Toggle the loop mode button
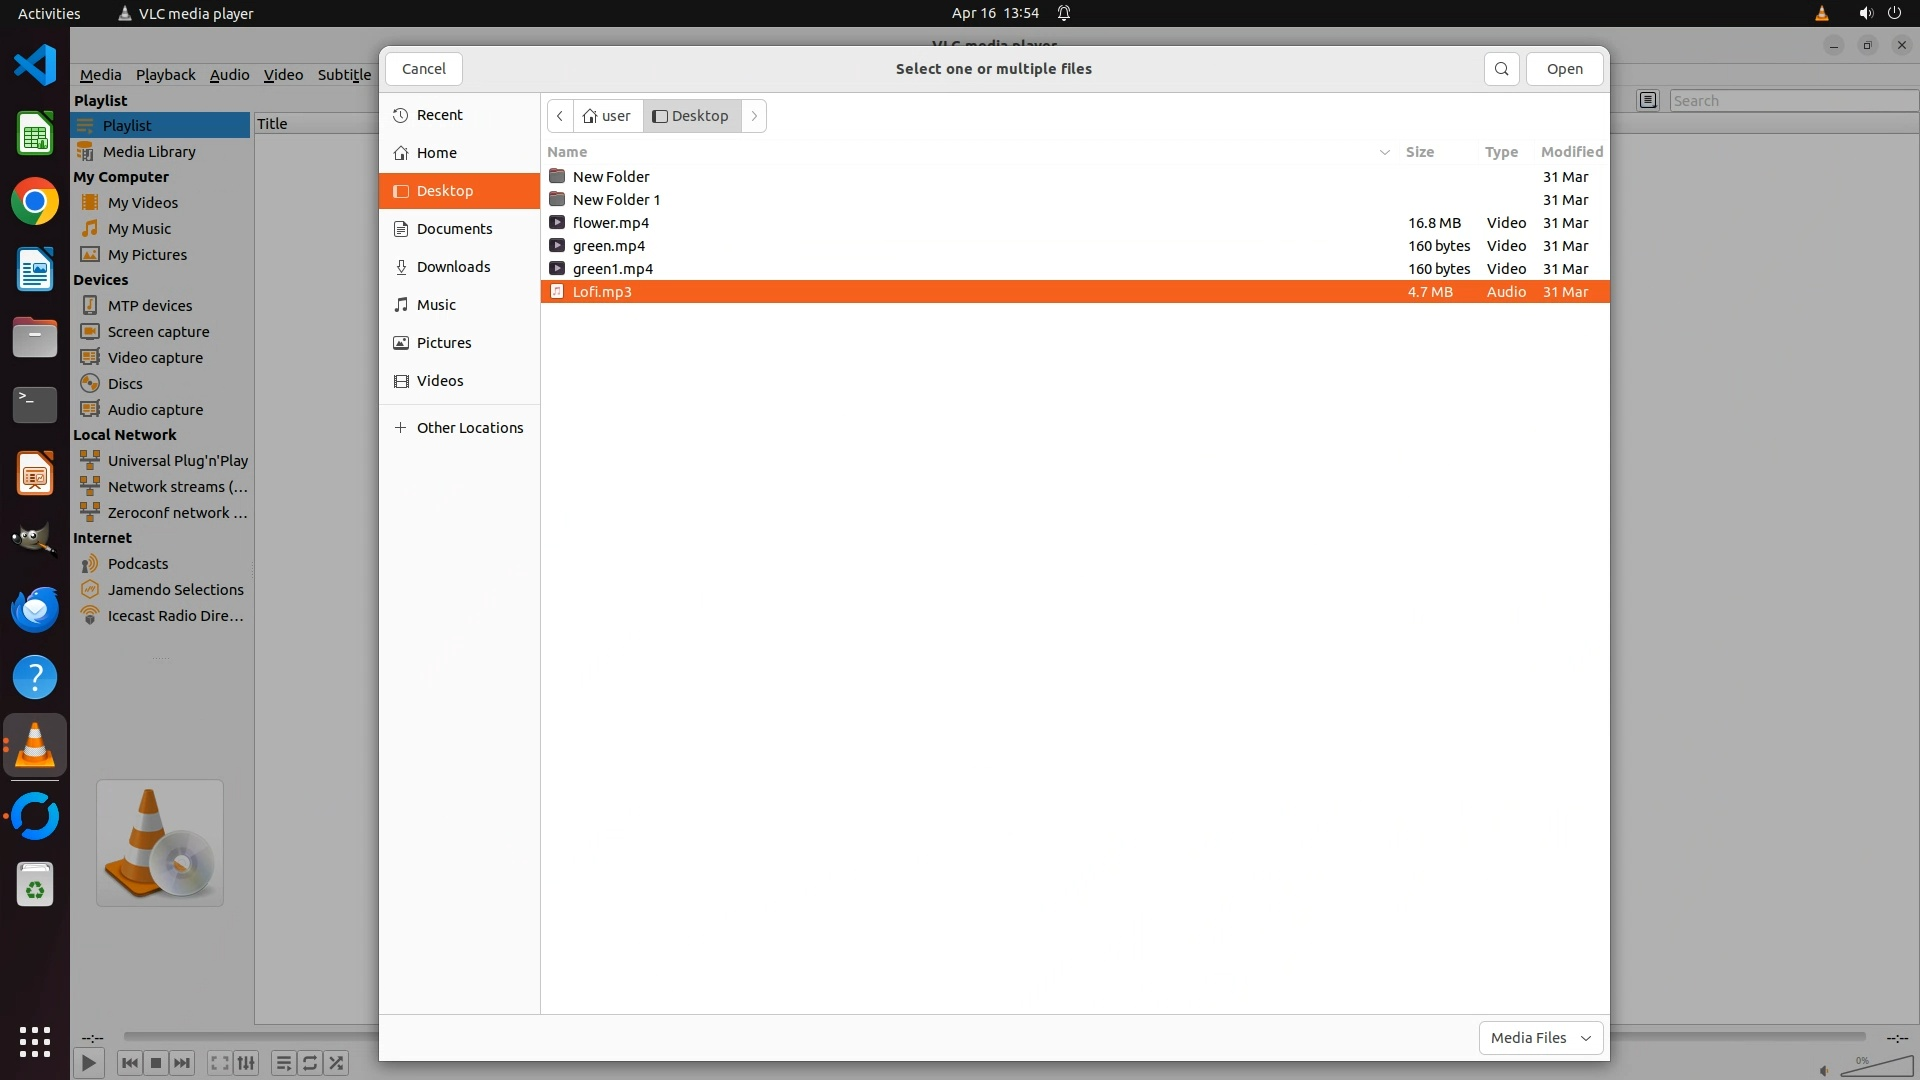Viewport: 1920px width, 1080px height. (310, 1063)
